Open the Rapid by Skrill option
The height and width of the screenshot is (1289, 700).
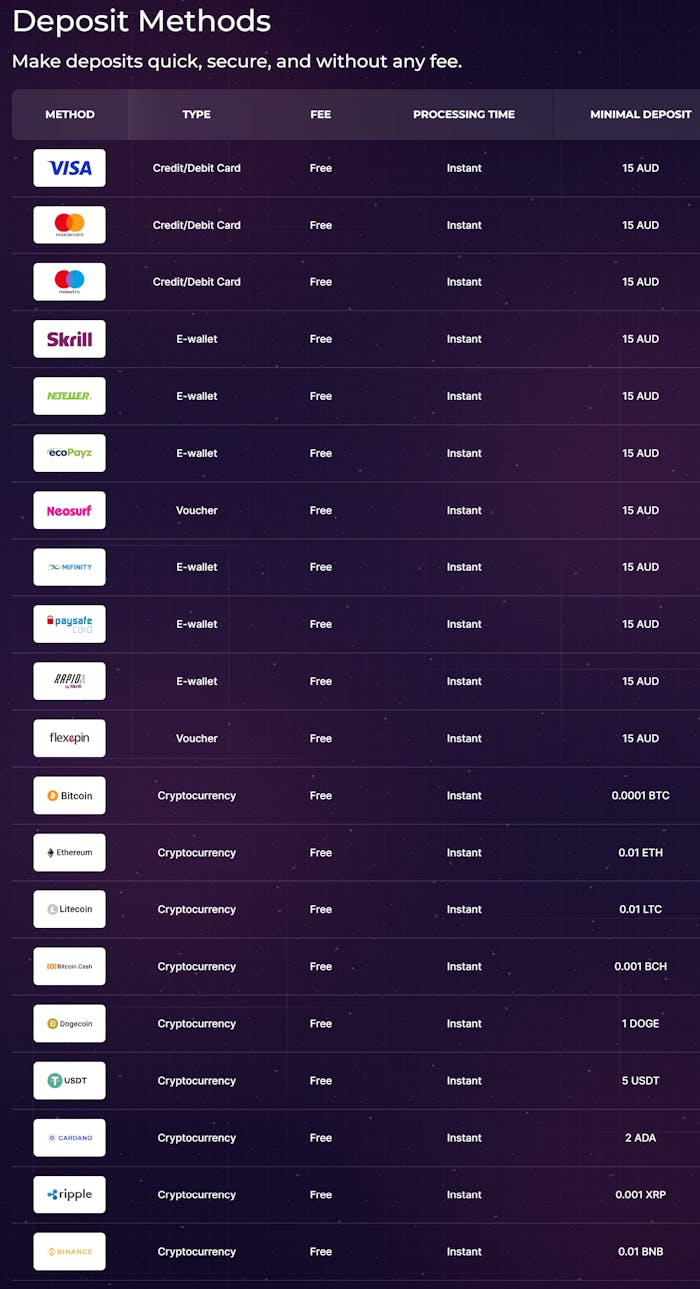coord(69,681)
